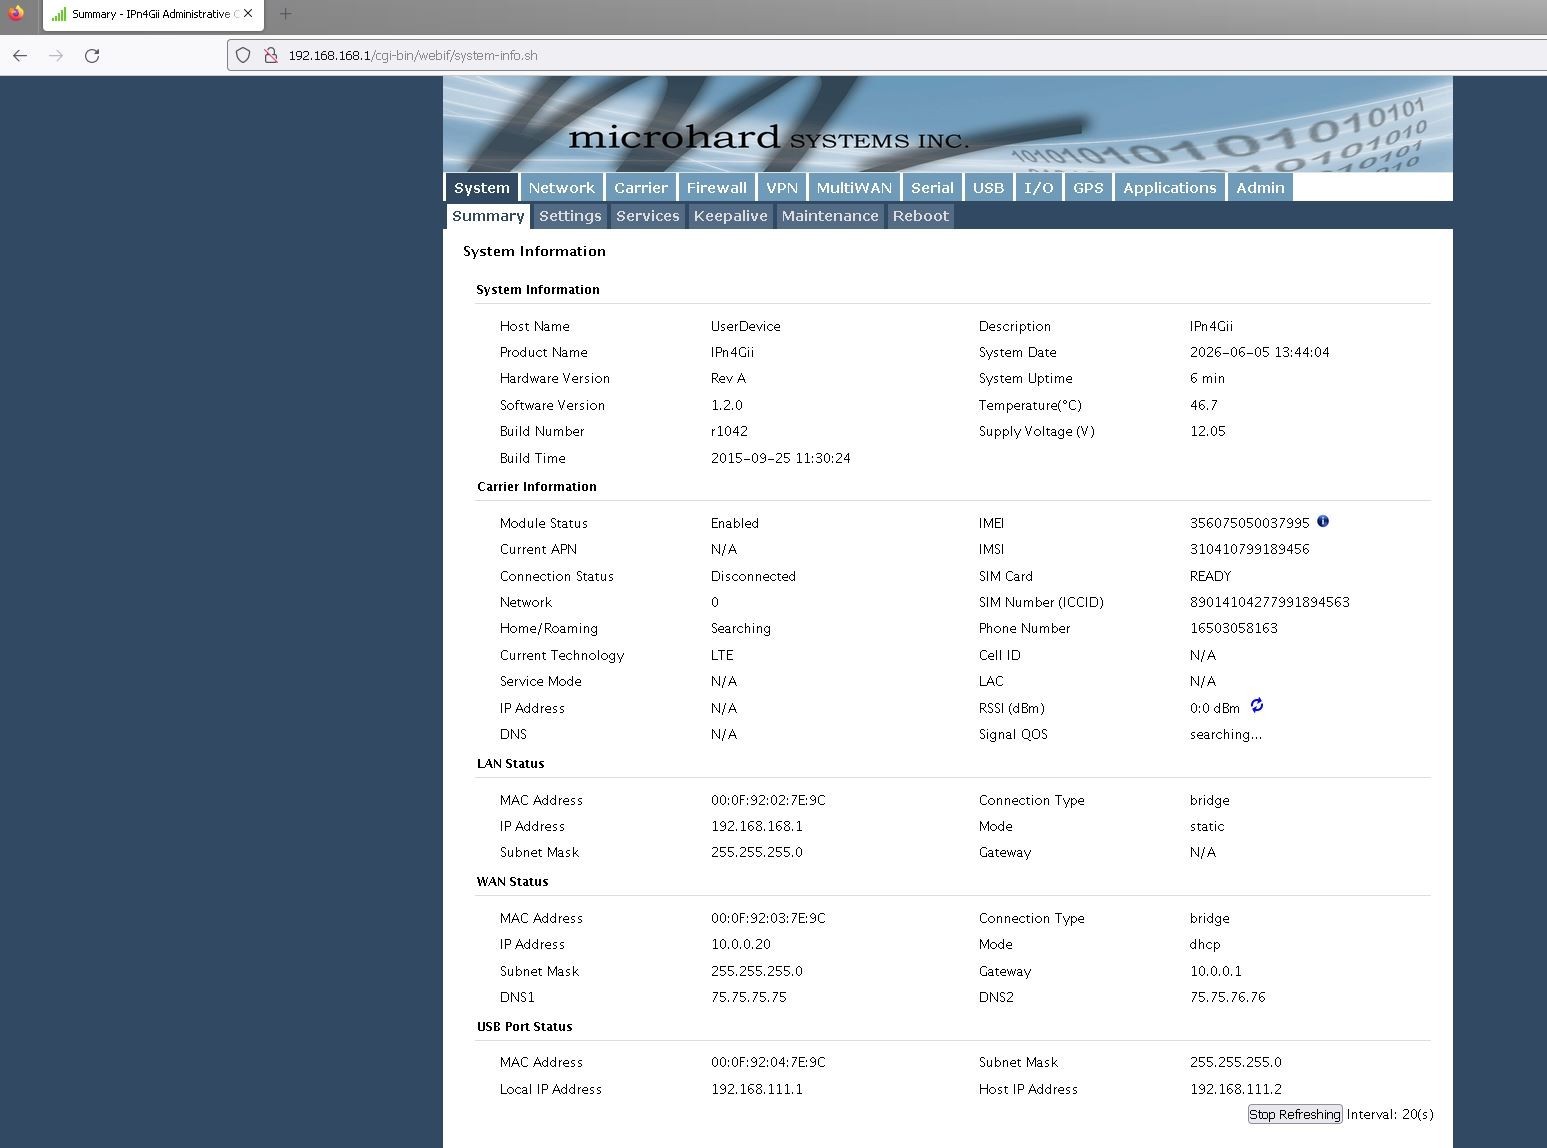Go to the Admin tab
1547x1148 pixels.
tap(1260, 188)
